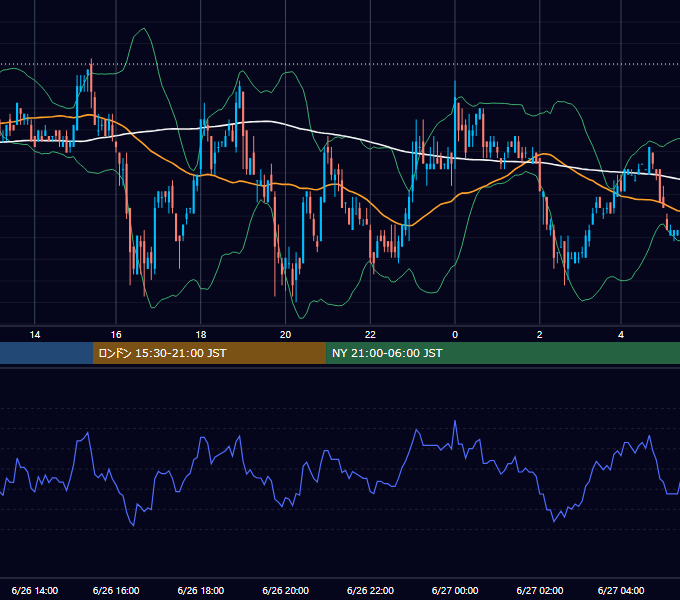Click the 20 hour axis label
Screen dimensions: 680x600
[x=285, y=335]
